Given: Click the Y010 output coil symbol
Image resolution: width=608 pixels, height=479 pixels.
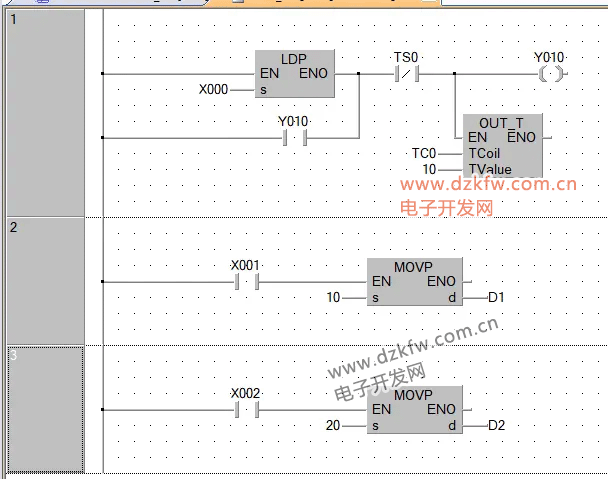Looking at the screenshot, I should [x=549, y=74].
